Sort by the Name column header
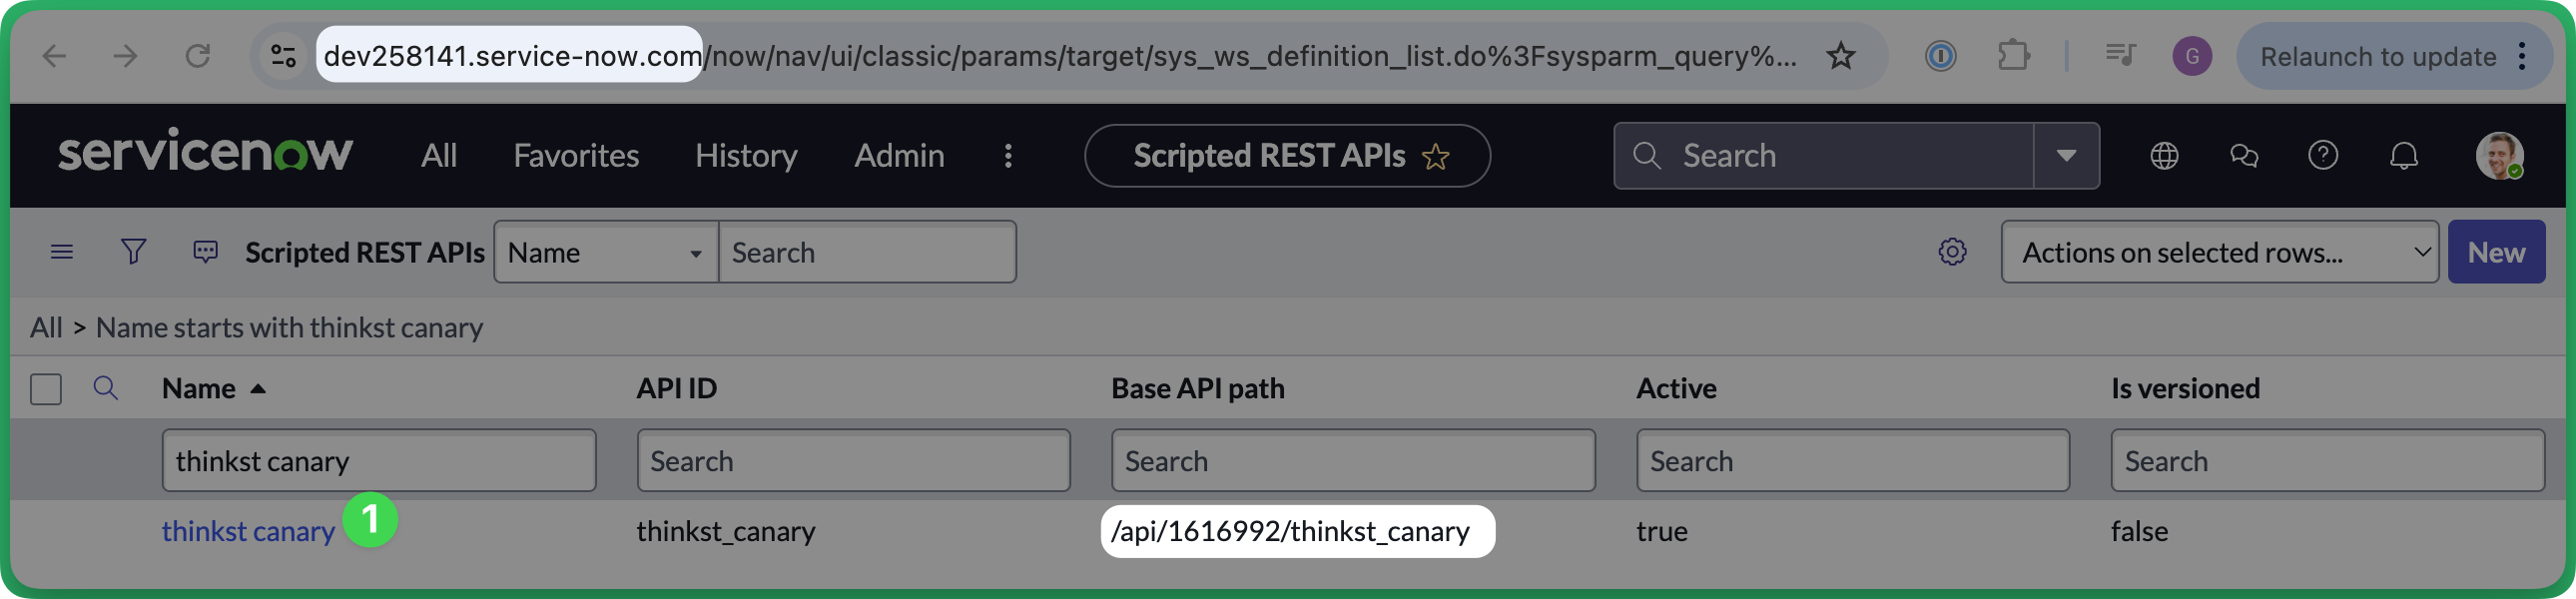Viewport: 2576px width, 599px height. 199,388
